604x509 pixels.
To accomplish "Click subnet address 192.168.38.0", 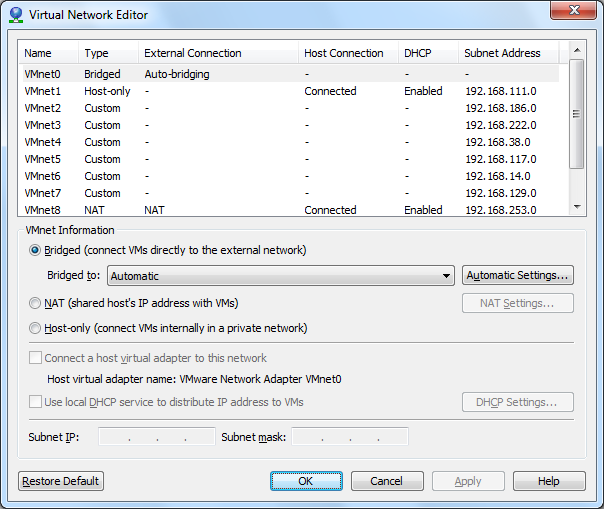I will (498, 142).
